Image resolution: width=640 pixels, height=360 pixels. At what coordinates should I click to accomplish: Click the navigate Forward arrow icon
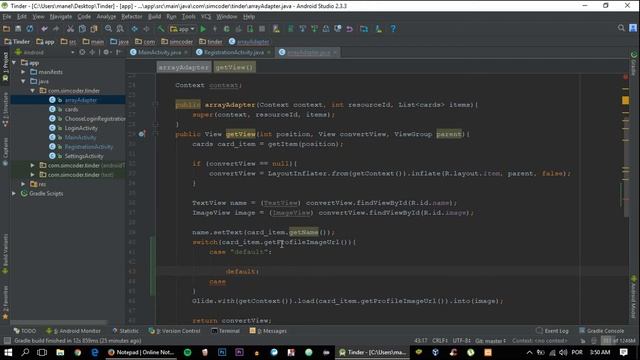[x=146, y=29]
